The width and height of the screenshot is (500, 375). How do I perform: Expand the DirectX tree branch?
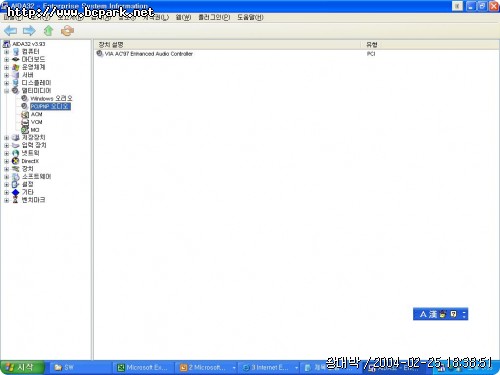point(6,161)
